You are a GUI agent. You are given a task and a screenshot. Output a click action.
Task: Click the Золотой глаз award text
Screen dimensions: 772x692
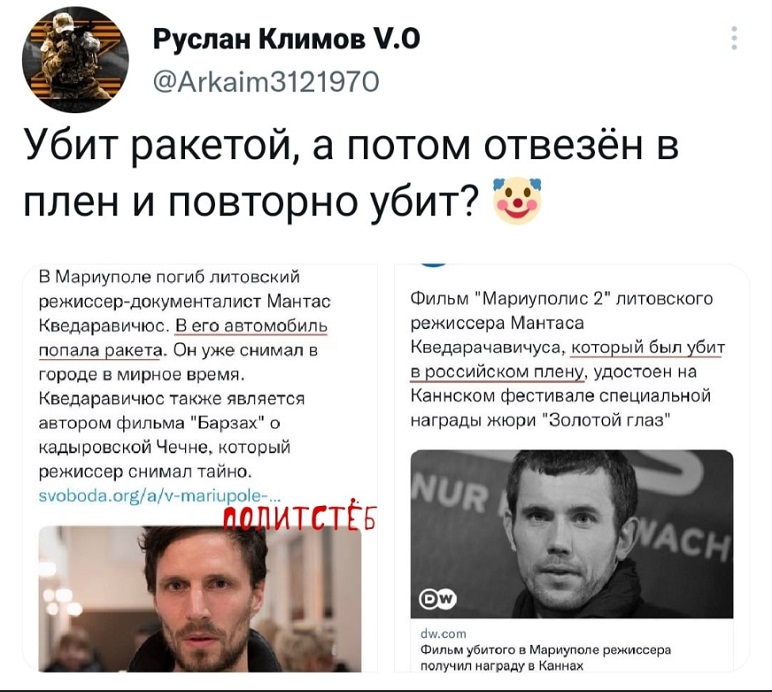(607, 420)
